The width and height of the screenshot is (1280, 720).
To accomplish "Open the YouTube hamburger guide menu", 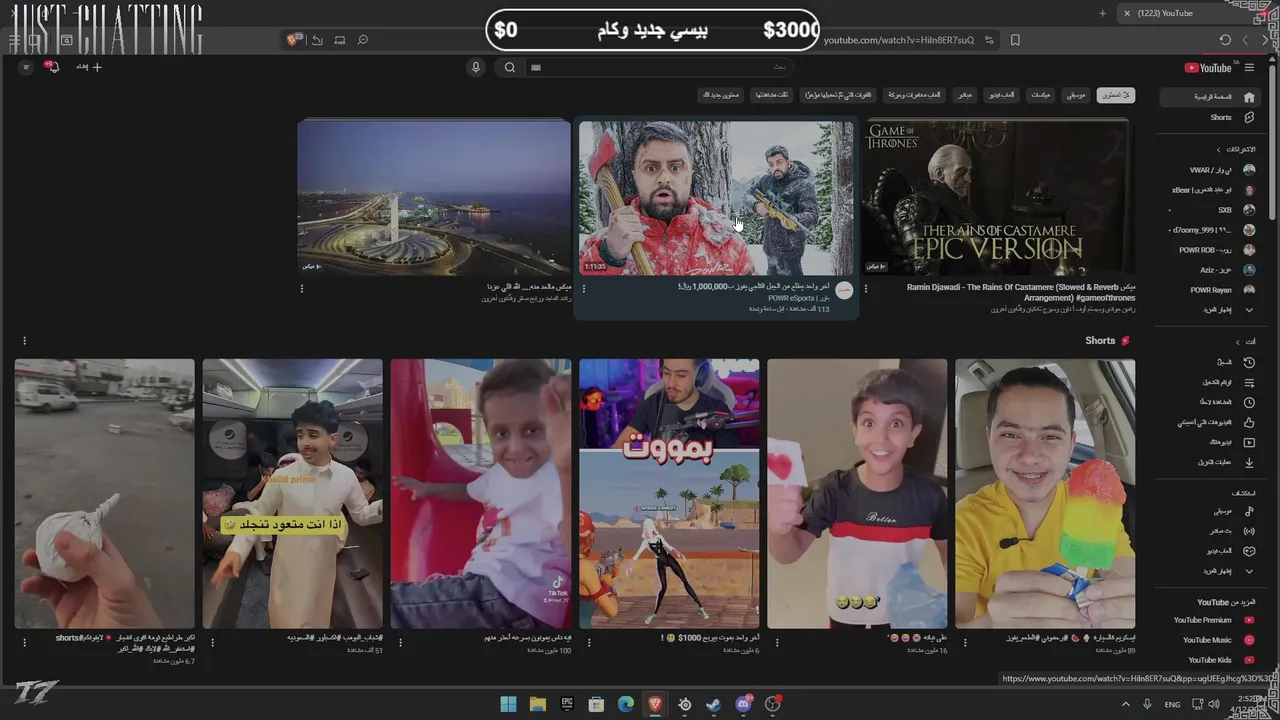I will click(x=1249, y=68).
